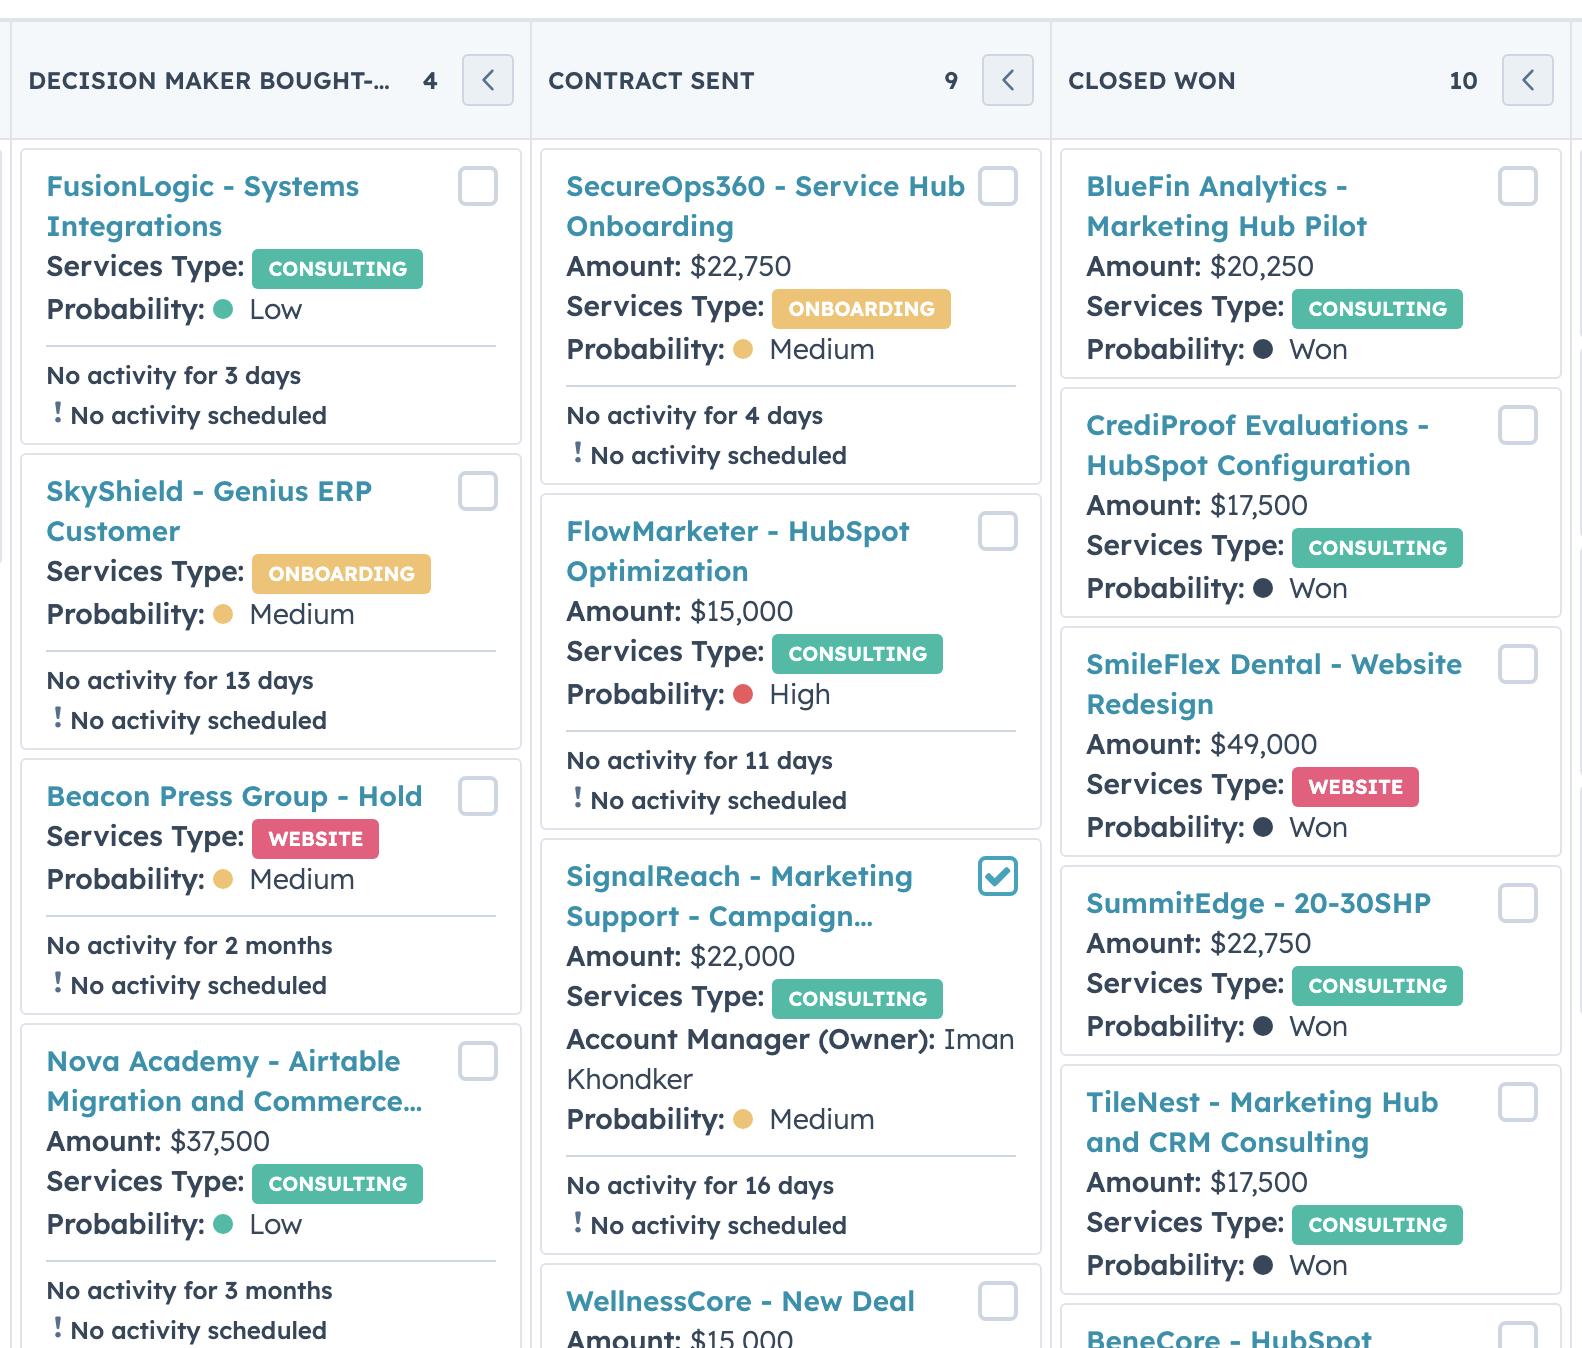Select the WellnessCore deal checkbox
The height and width of the screenshot is (1348, 1582).
click(x=998, y=1301)
